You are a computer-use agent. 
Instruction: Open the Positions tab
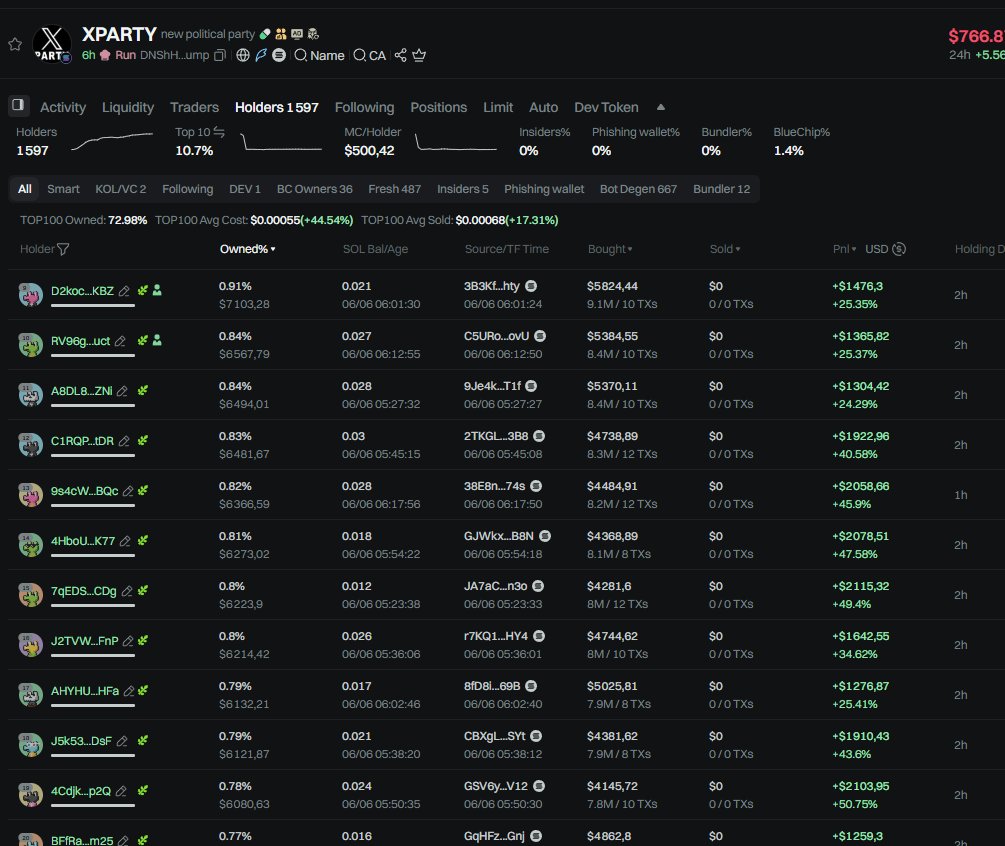[438, 107]
